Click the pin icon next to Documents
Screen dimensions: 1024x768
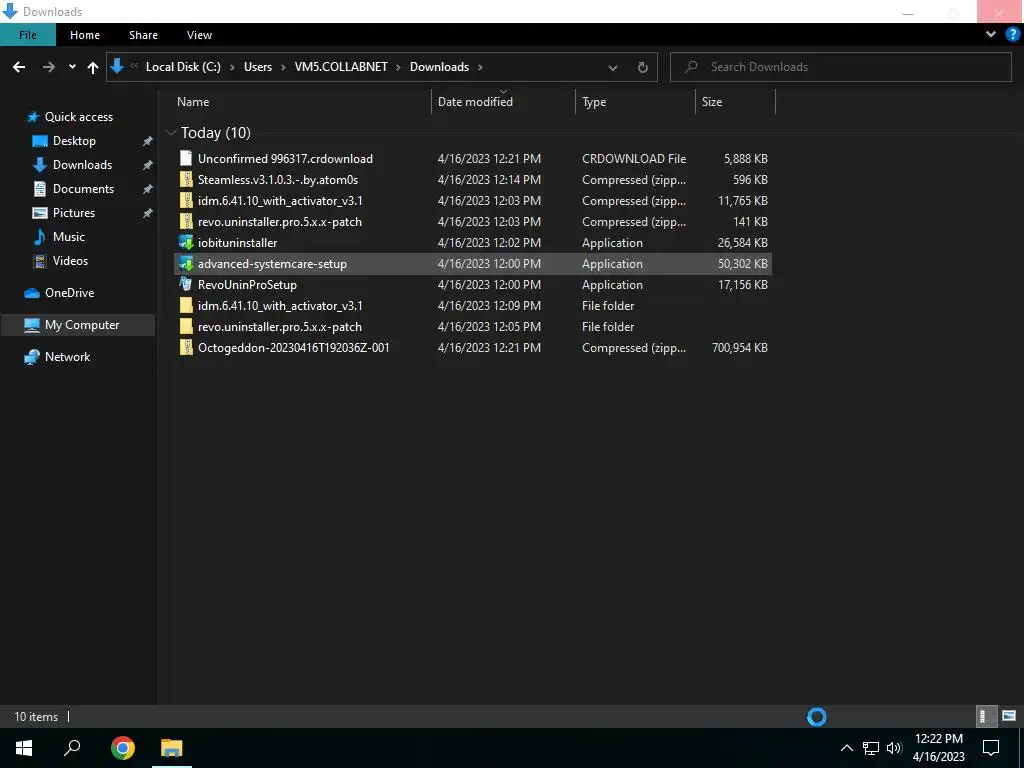pos(148,189)
